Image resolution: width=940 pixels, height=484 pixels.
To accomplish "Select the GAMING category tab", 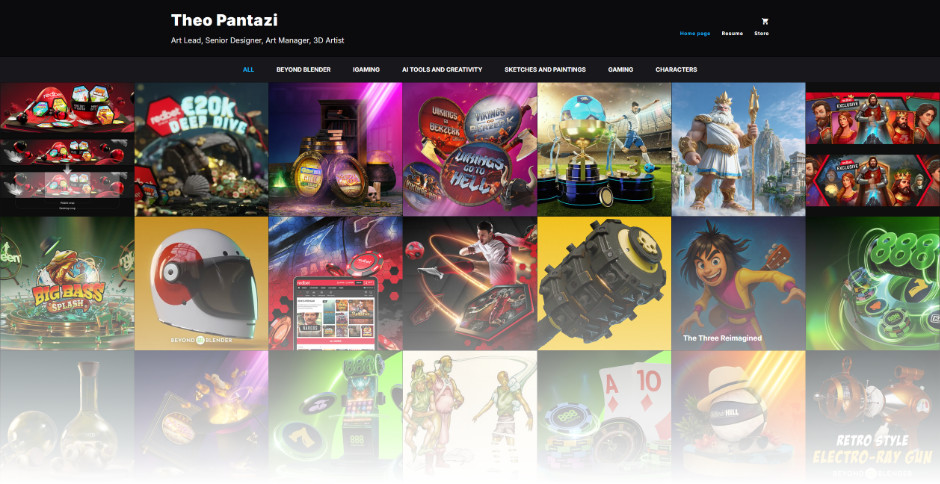I will point(620,70).
